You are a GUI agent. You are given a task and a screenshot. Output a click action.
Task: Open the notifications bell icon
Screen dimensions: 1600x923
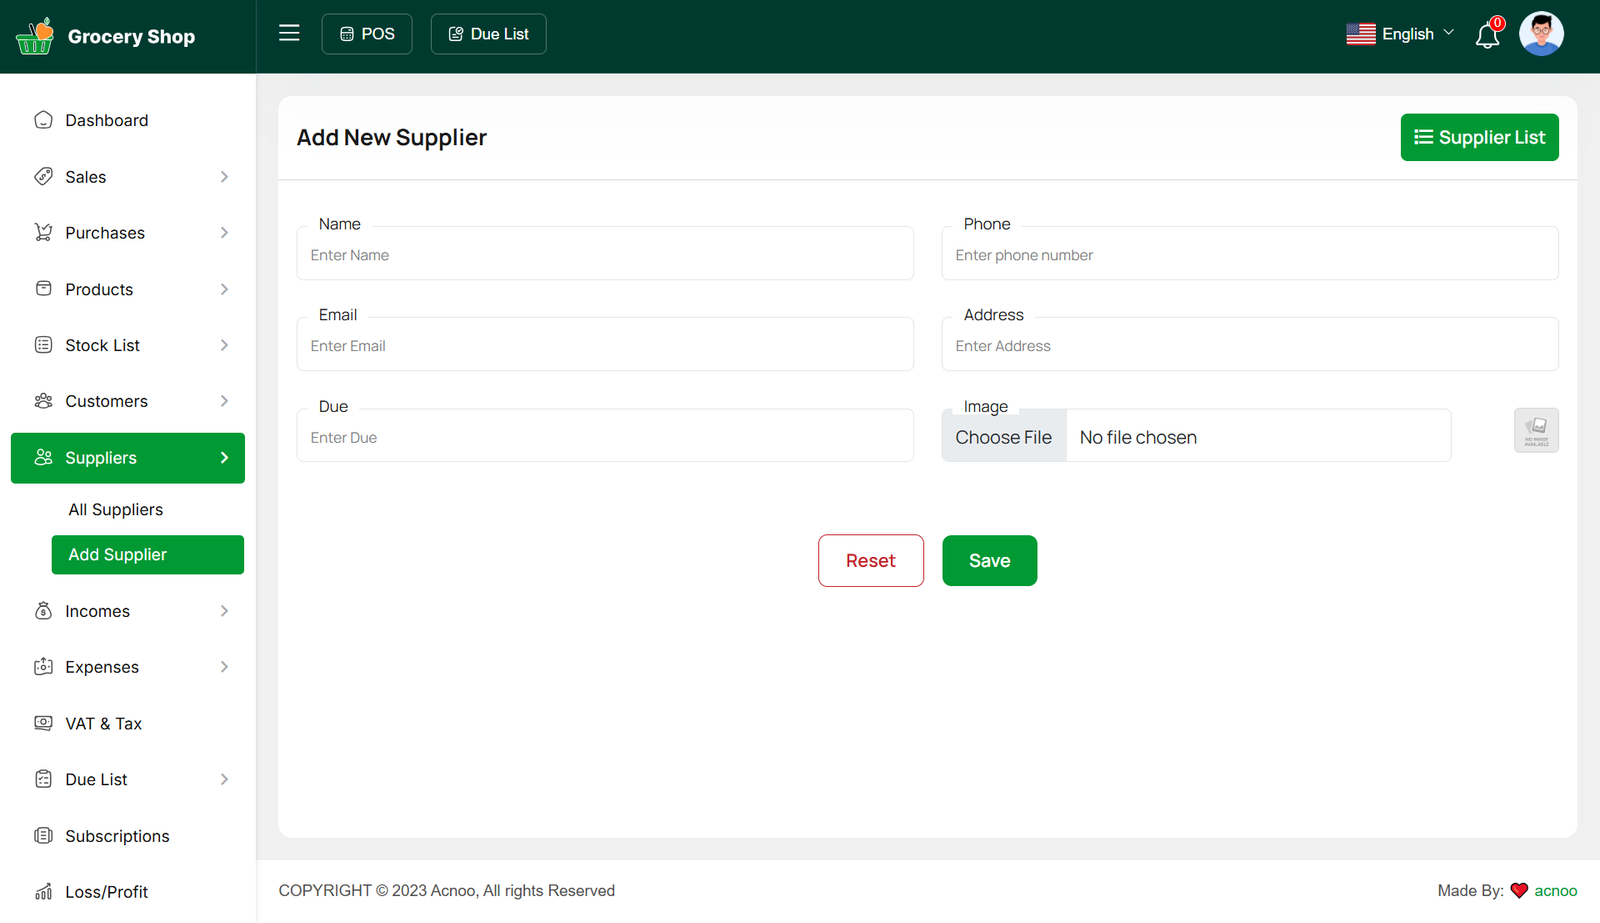point(1487,36)
